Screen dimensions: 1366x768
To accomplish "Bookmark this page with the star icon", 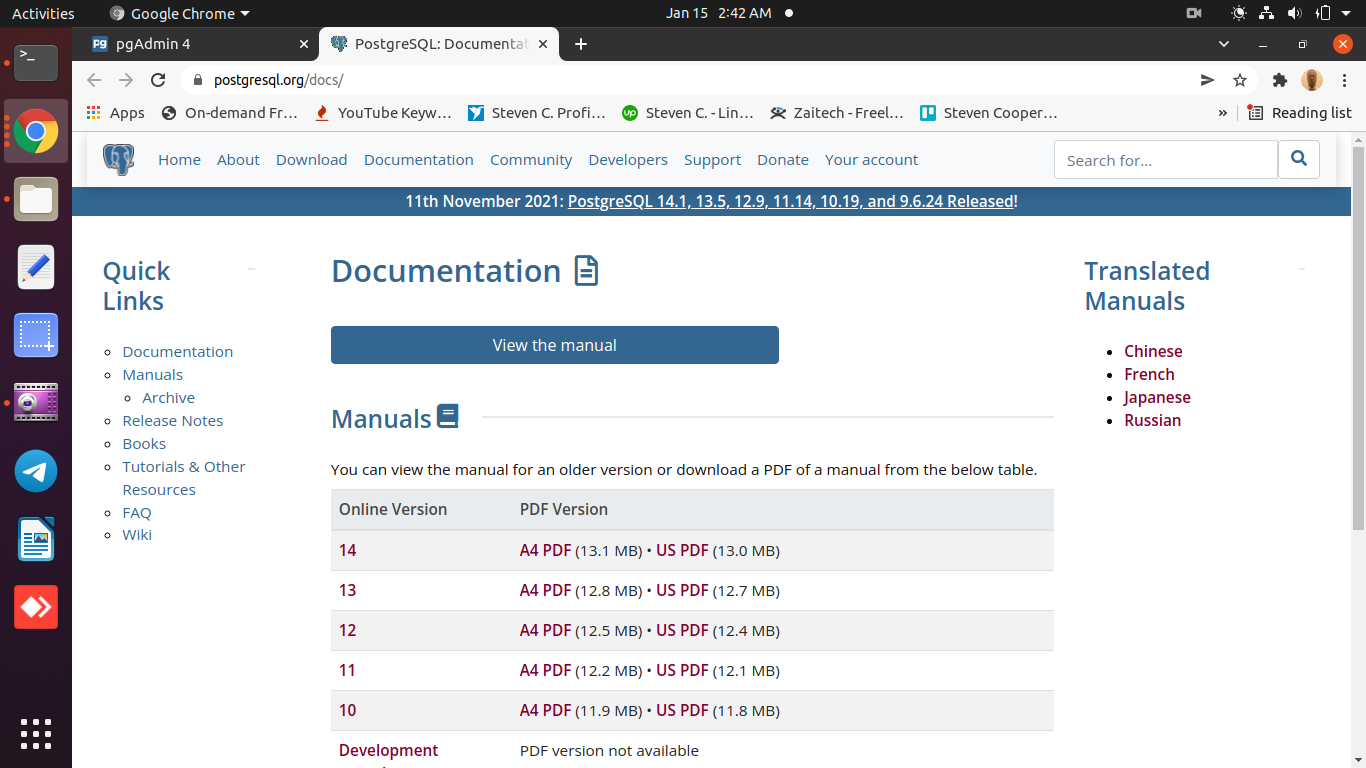I will (x=1240, y=80).
